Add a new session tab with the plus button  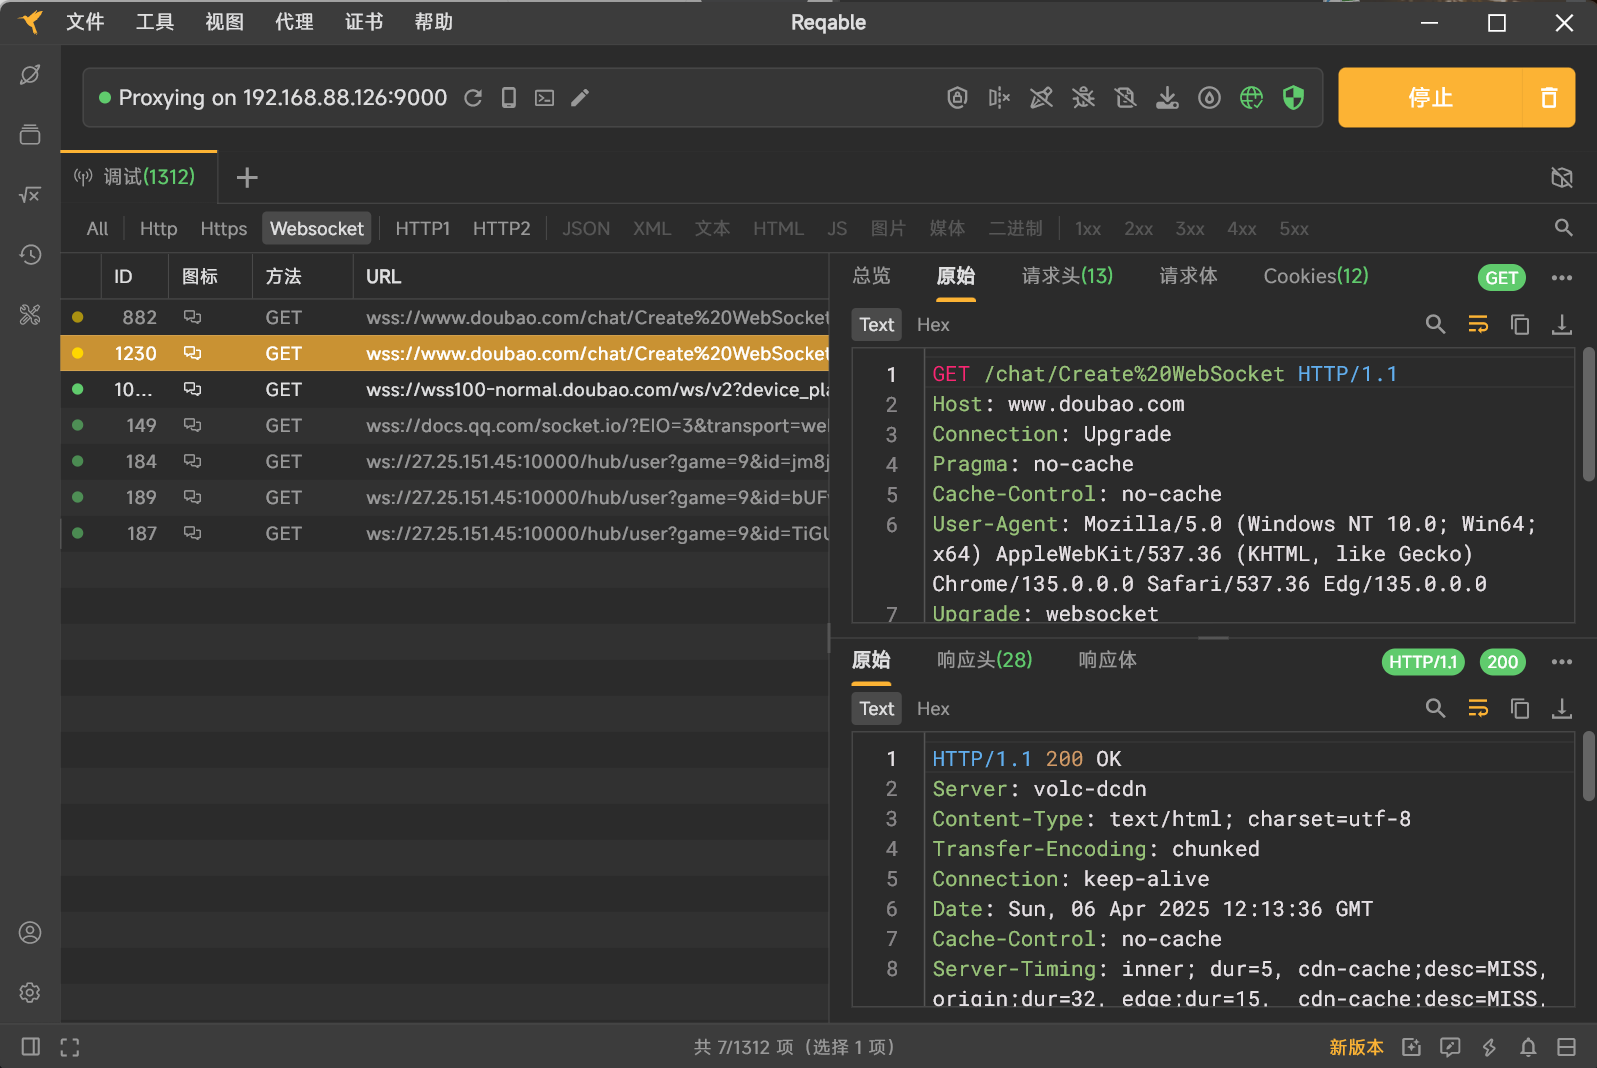point(247,178)
